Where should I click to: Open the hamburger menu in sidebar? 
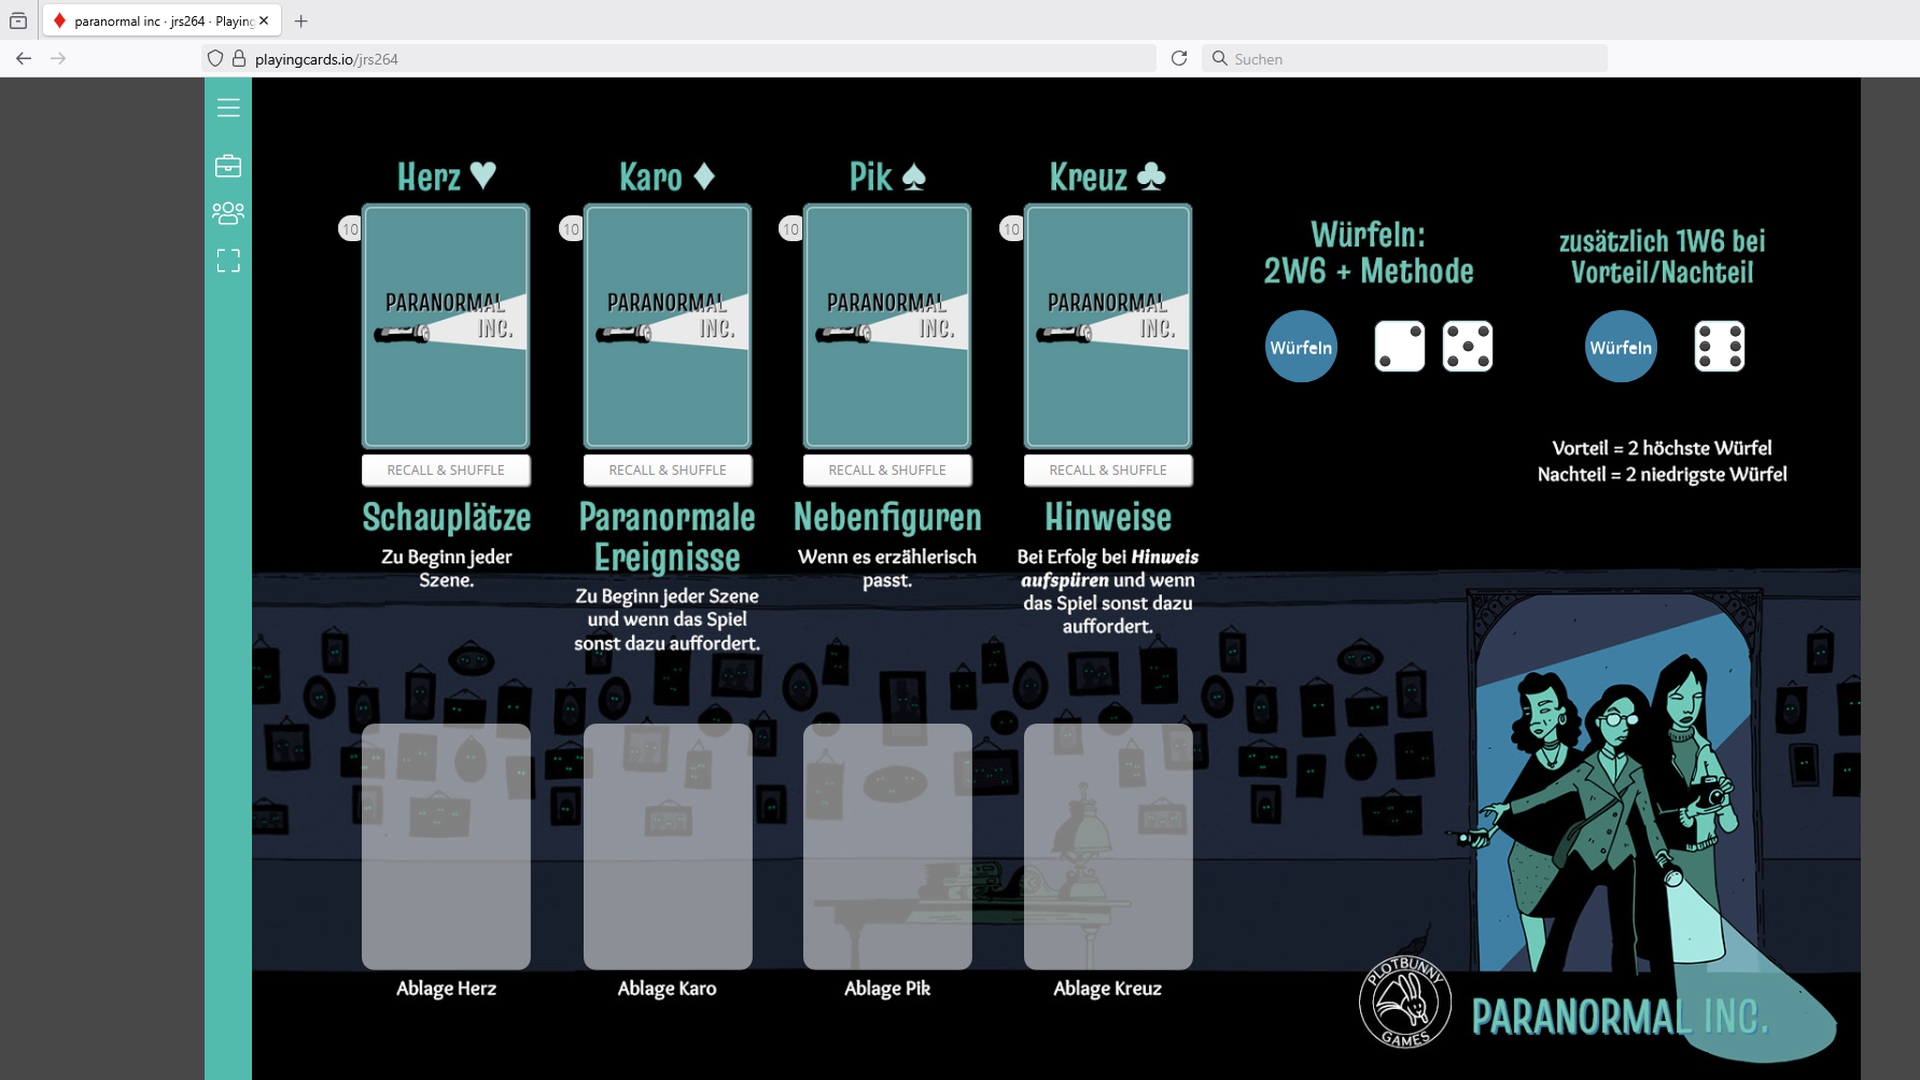coord(228,108)
